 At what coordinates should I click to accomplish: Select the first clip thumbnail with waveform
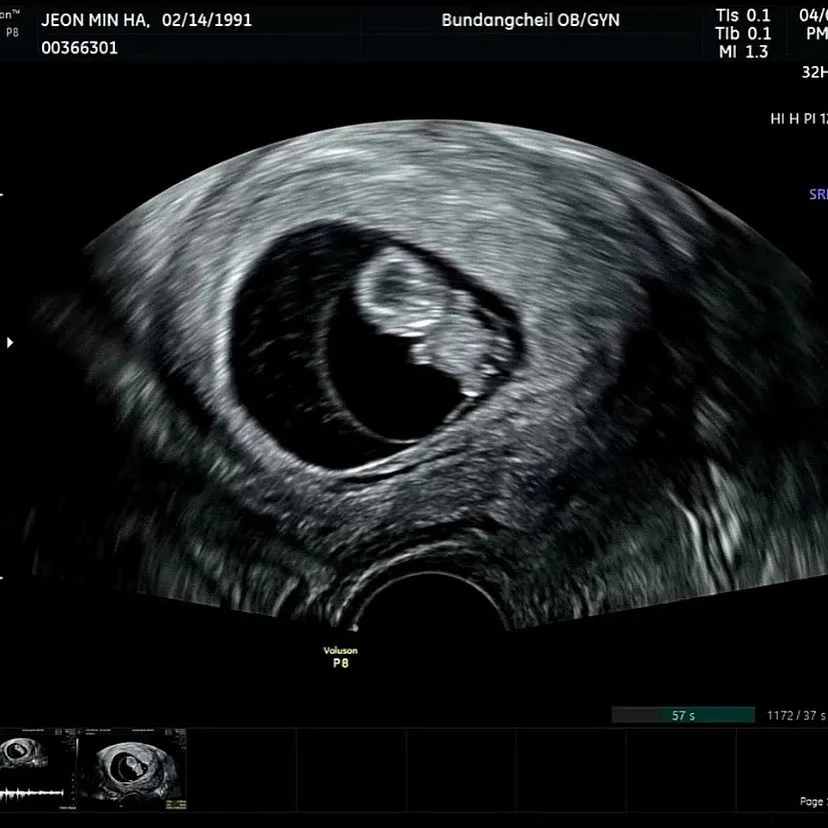(38, 770)
